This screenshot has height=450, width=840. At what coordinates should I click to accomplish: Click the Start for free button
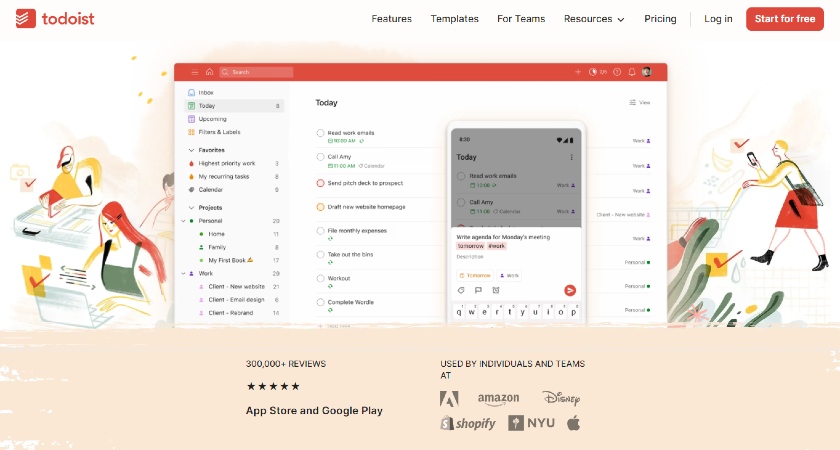click(785, 19)
